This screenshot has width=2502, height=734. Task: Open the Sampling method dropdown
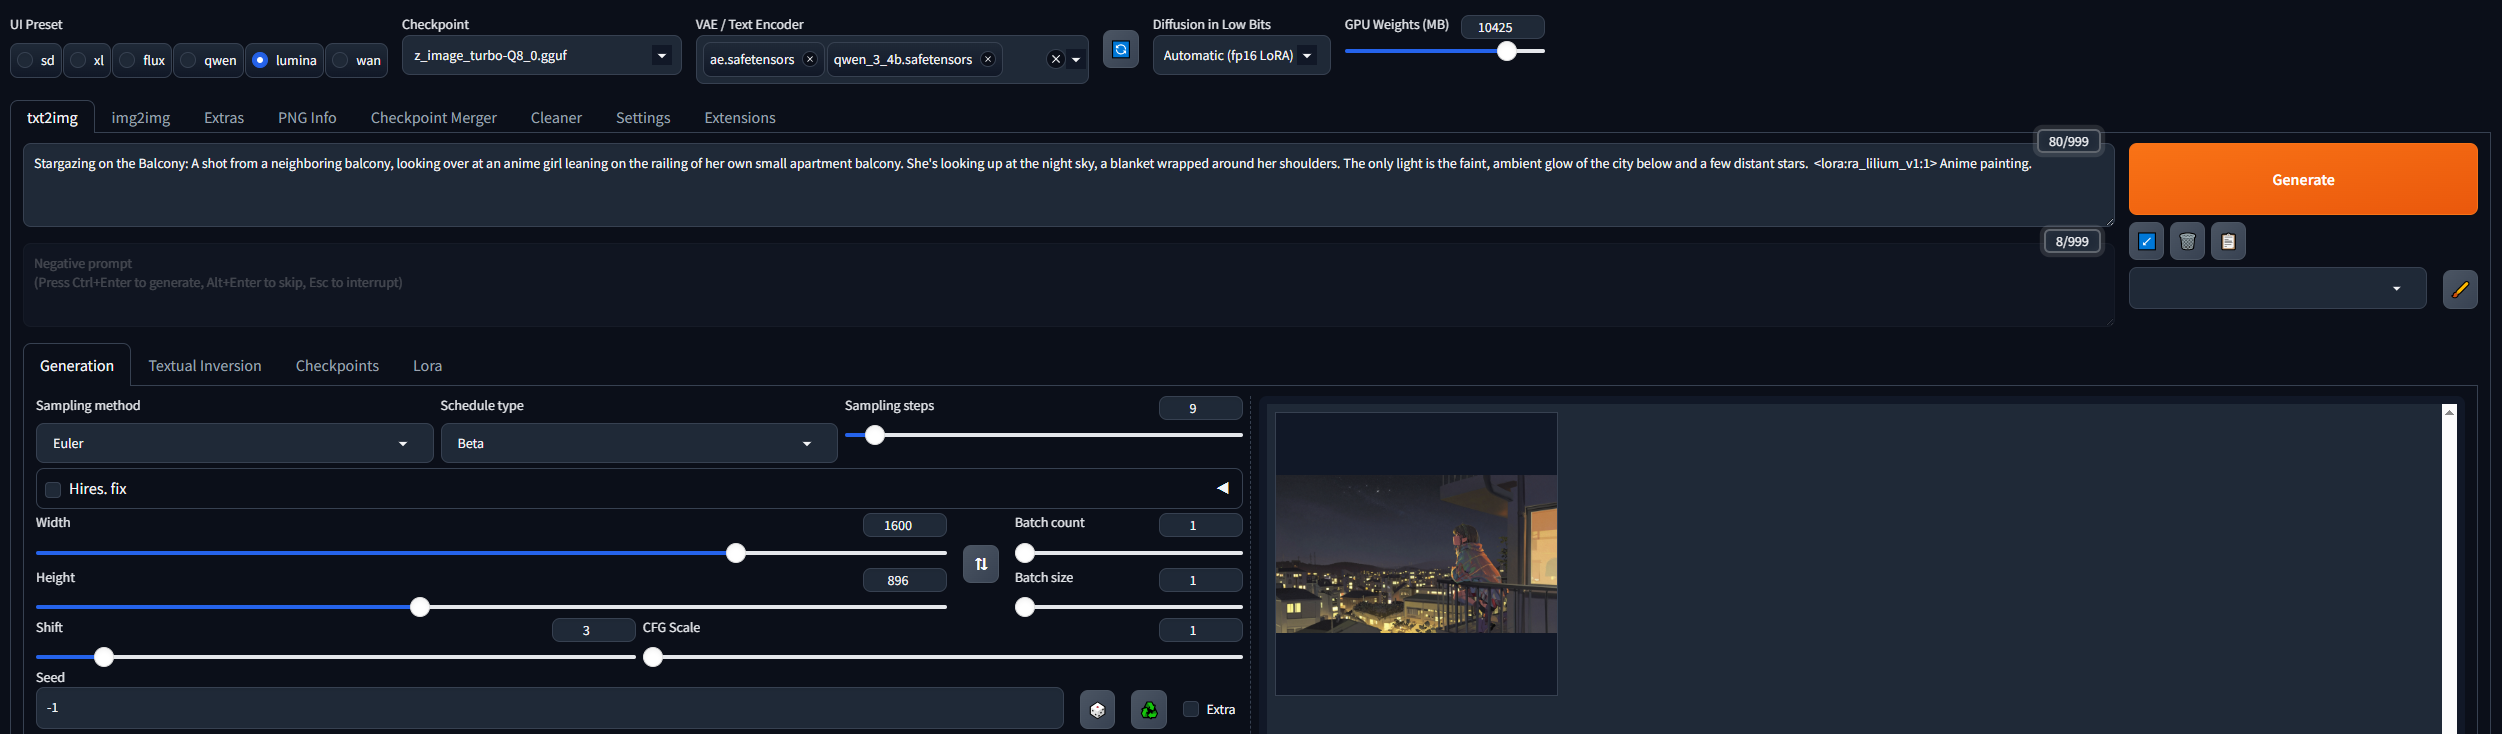pyautogui.click(x=235, y=443)
